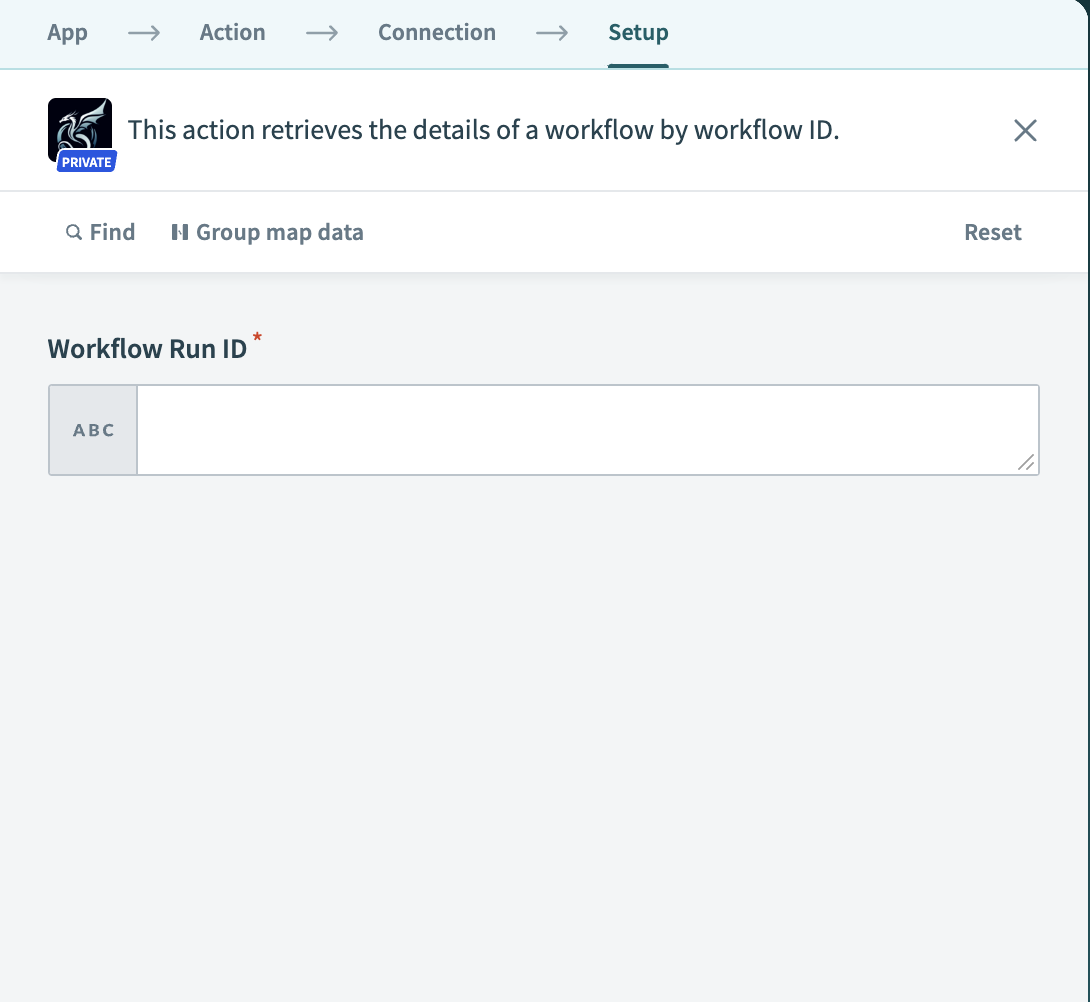This screenshot has width=1090, height=1002.
Task: Click the action description text
Action: pos(483,130)
